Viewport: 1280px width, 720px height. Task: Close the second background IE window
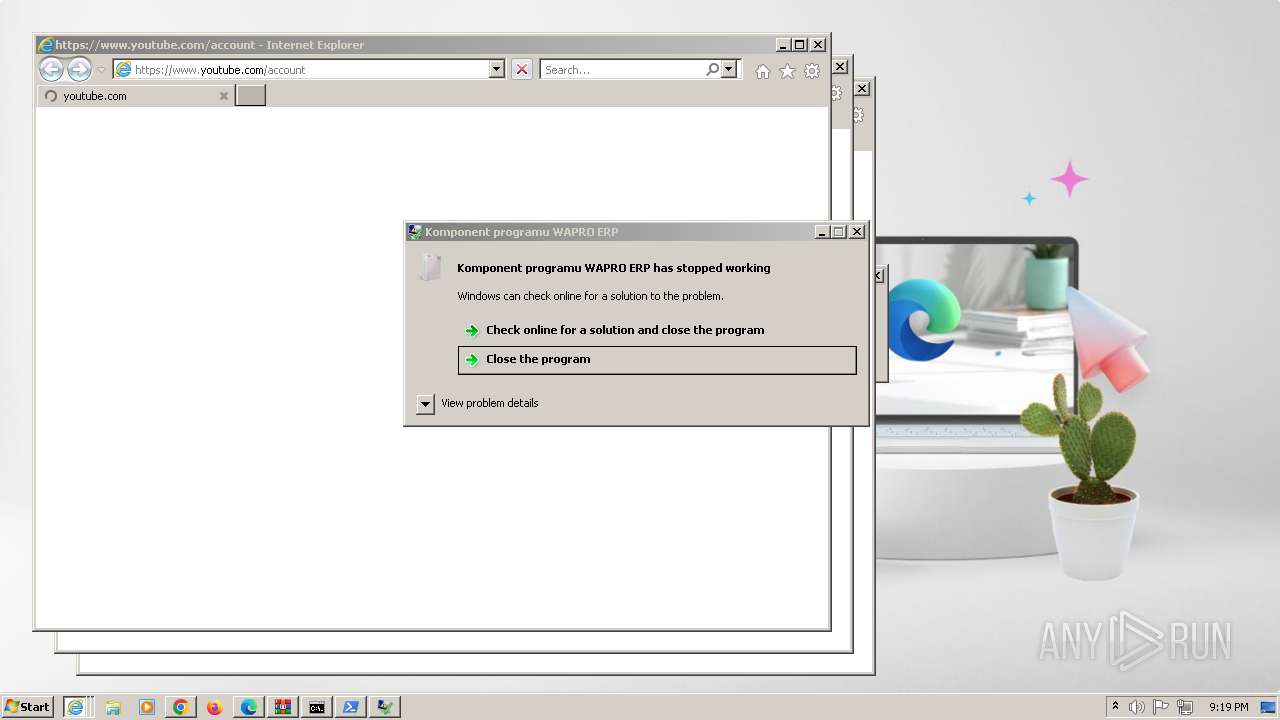click(840, 67)
